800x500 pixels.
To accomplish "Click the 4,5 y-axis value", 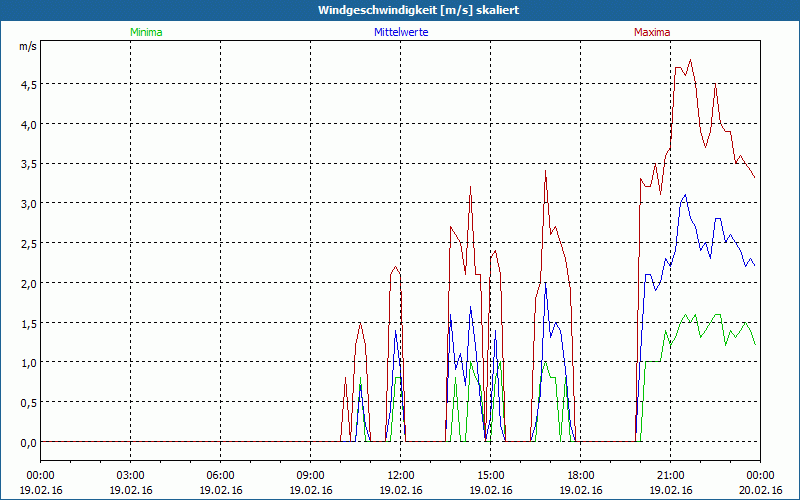I will pyautogui.click(x=29, y=85).
